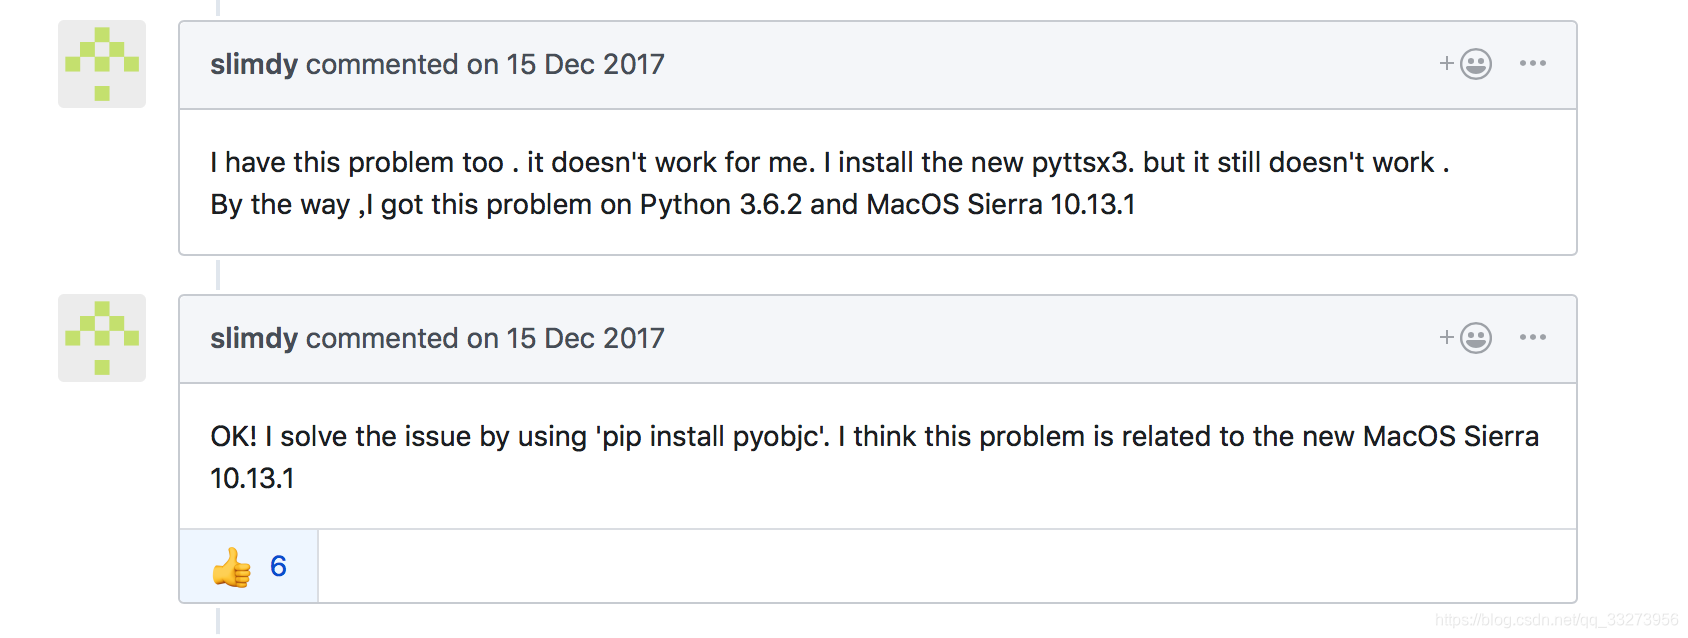
Task: Click the plus sign next to the second comment's smiley
Action: (x=1446, y=338)
